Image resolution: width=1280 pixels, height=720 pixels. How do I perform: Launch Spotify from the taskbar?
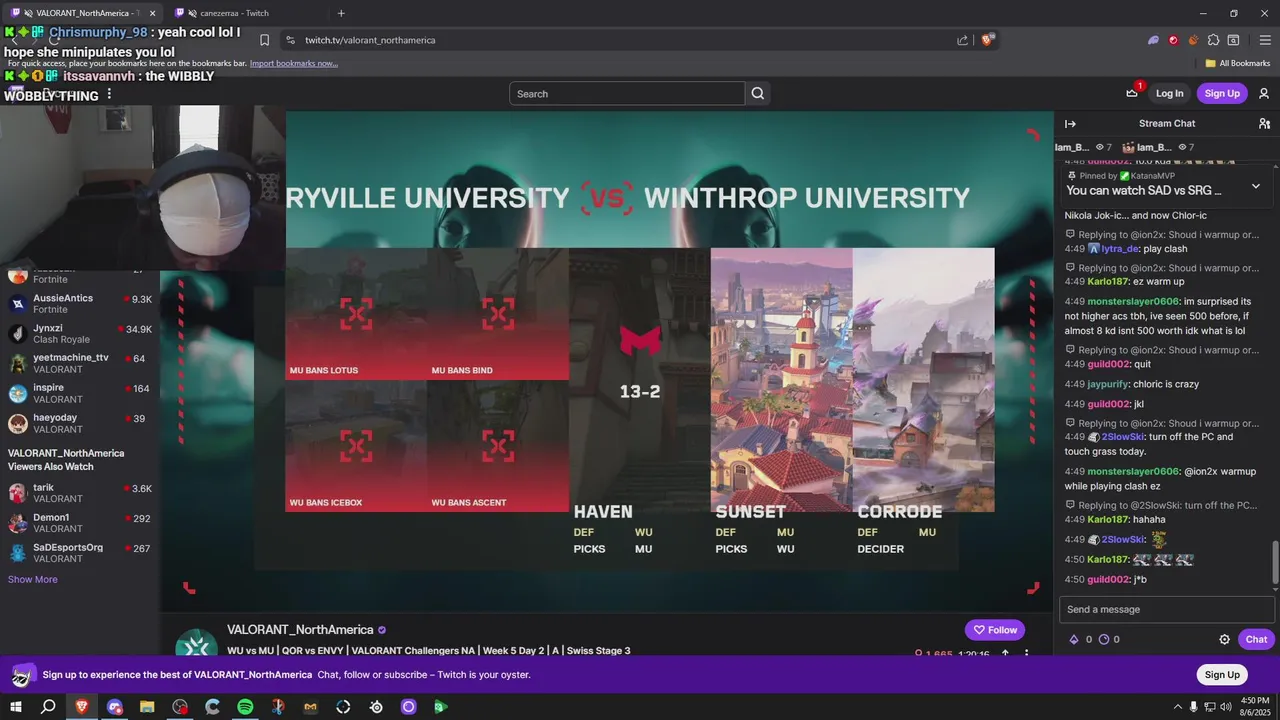pos(245,707)
